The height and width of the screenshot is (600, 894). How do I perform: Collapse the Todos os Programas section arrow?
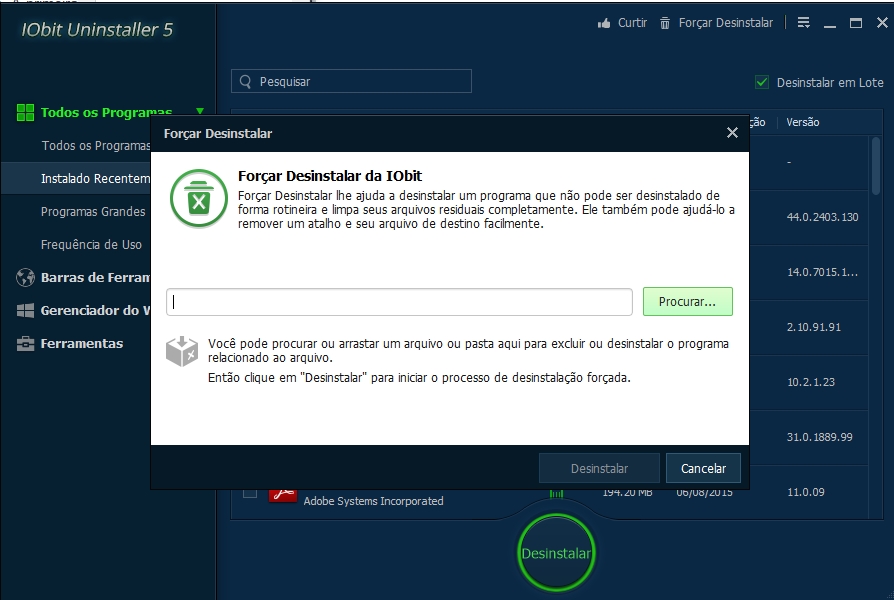(x=200, y=111)
